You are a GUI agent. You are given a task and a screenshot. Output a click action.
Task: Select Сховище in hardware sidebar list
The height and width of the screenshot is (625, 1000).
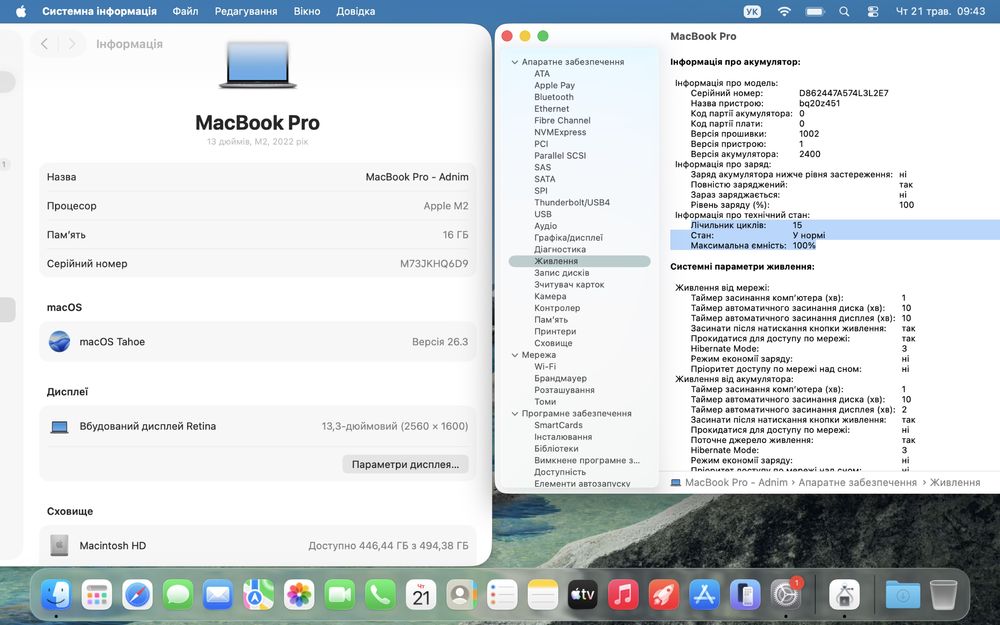pyautogui.click(x=553, y=343)
